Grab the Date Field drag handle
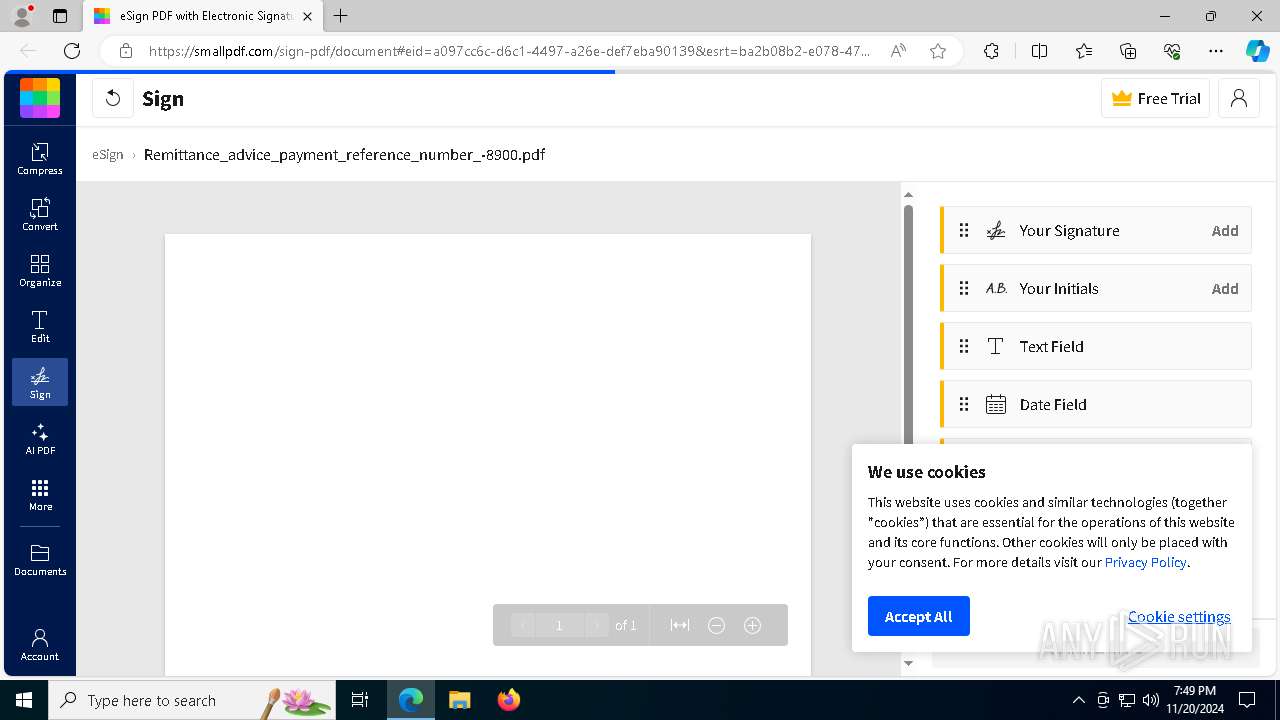Image resolution: width=1280 pixels, height=720 pixels. [964, 405]
